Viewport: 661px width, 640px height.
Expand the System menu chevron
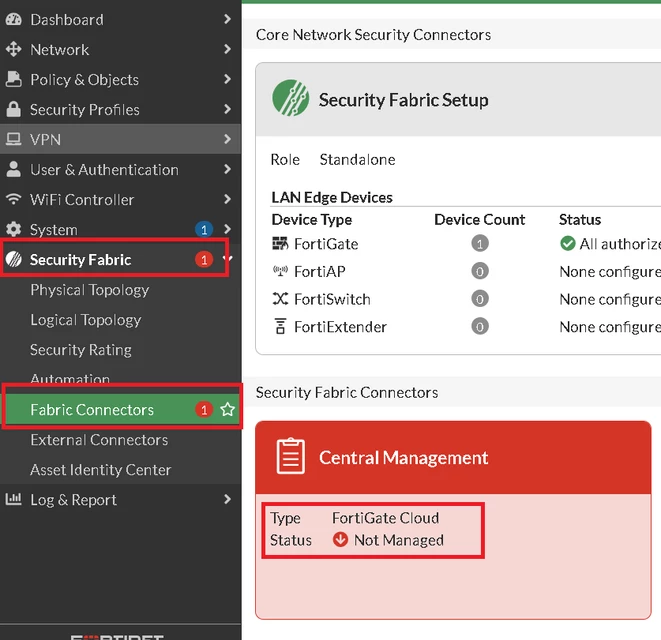click(x=228, y=229)
